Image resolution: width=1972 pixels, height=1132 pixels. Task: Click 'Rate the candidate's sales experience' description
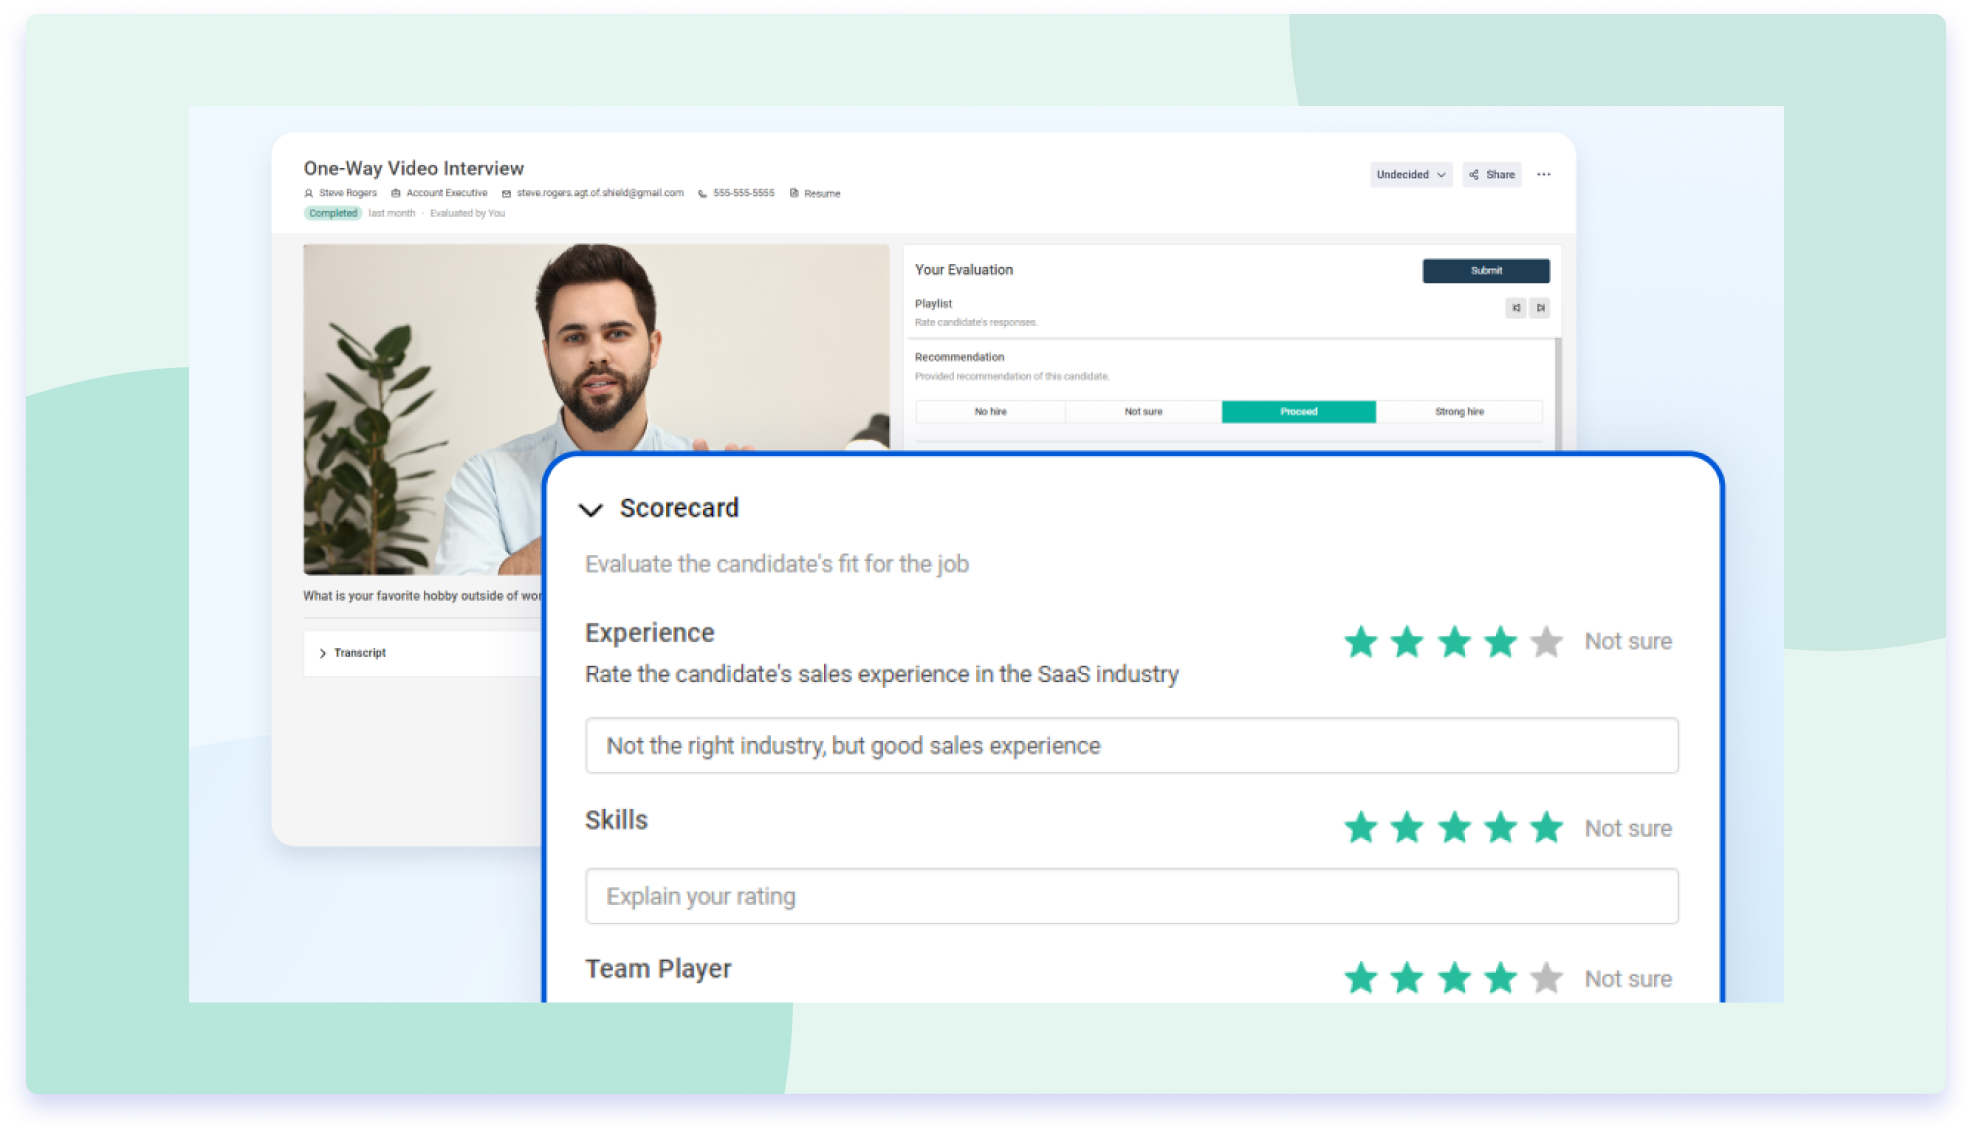coord(882,674)
